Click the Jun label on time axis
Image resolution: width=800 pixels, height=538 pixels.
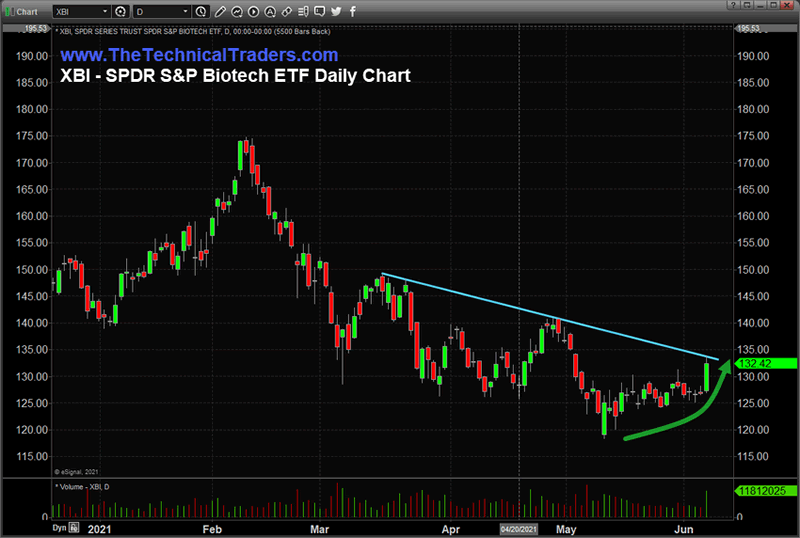(684, 529)
